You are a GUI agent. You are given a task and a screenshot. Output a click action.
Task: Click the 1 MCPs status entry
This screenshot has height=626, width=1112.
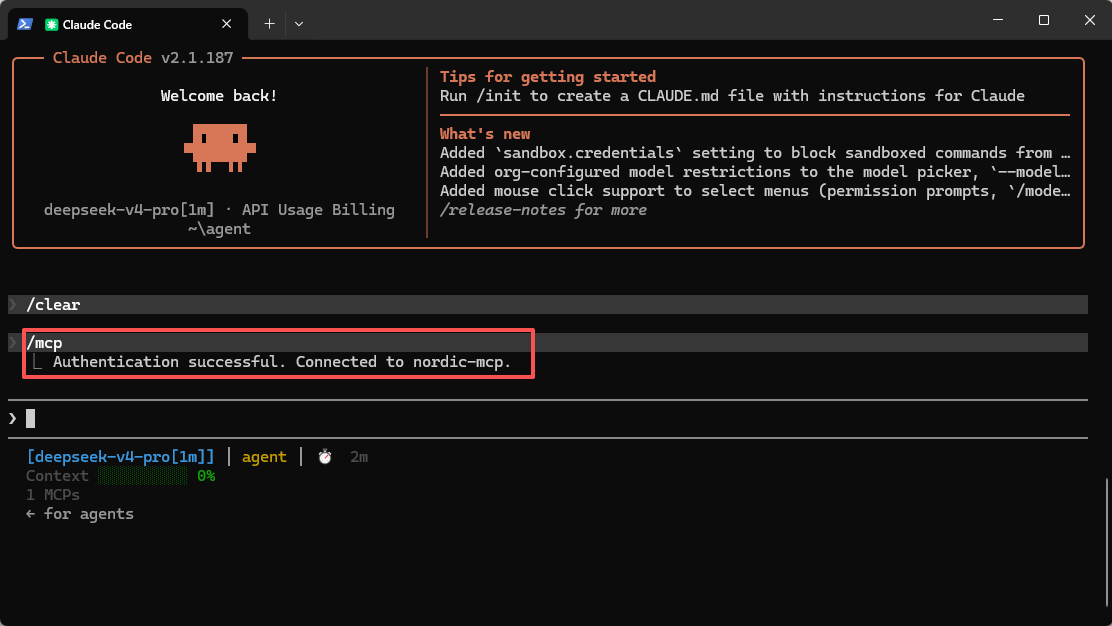tap(53, 495)
